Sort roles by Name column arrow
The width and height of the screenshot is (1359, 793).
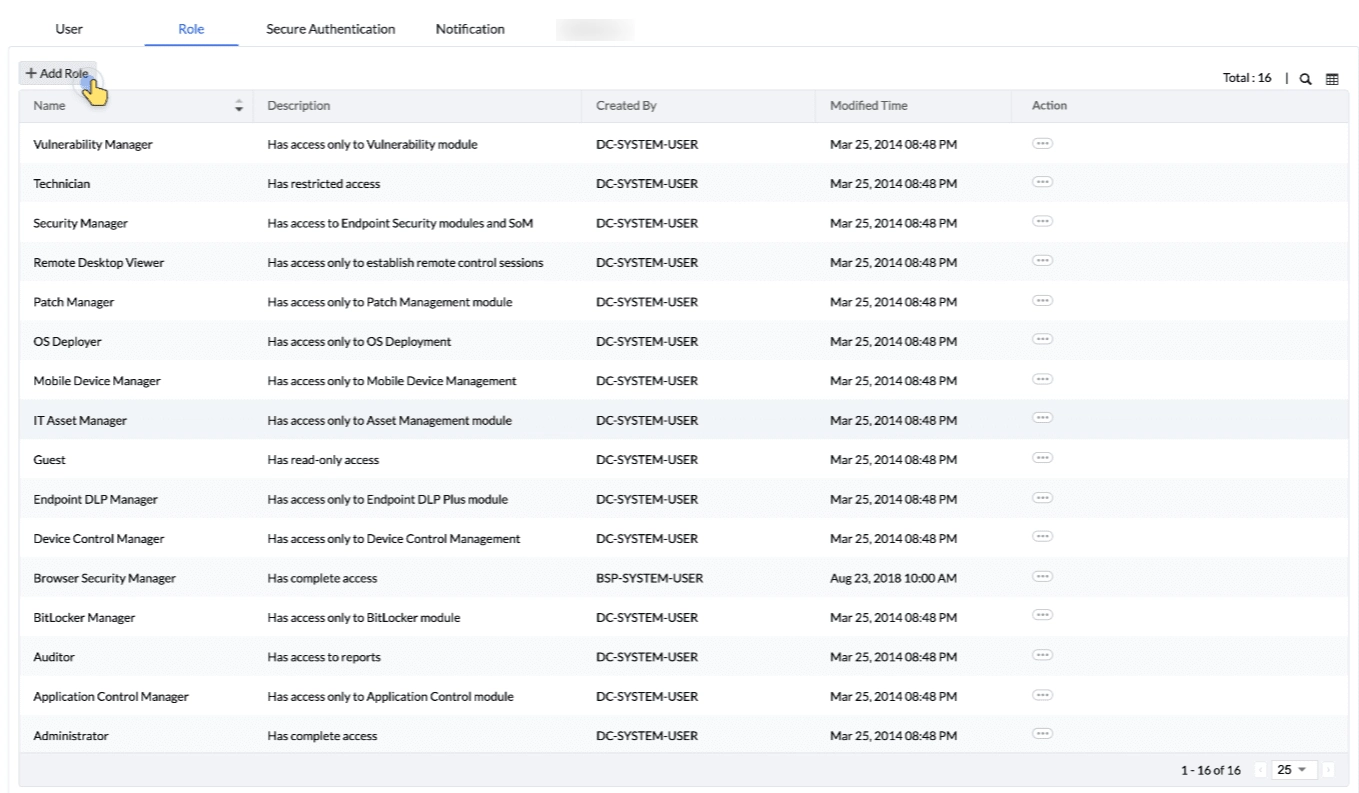tap(238, 106)
